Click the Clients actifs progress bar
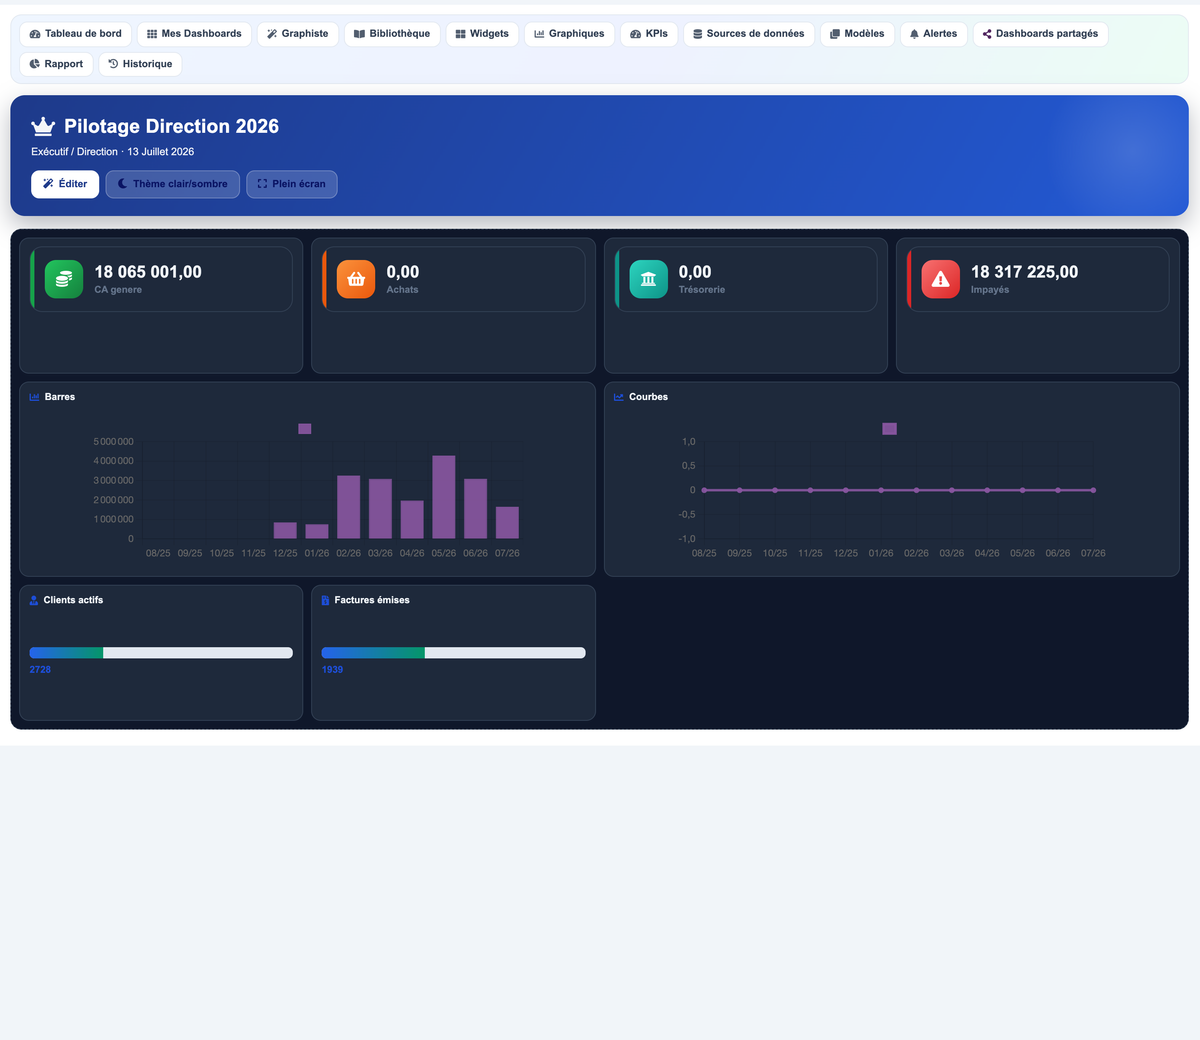The height and width of the screenshot is (1040, 1200). click(x=161, y=653)
